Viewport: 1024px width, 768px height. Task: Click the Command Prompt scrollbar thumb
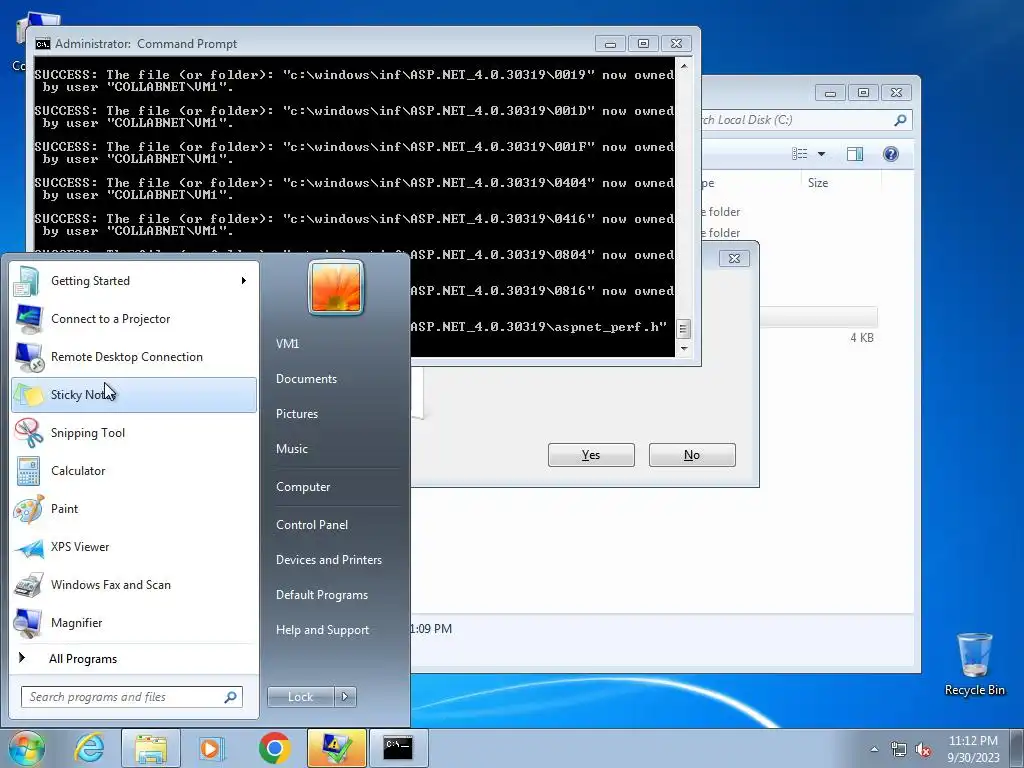click(684, 328)
